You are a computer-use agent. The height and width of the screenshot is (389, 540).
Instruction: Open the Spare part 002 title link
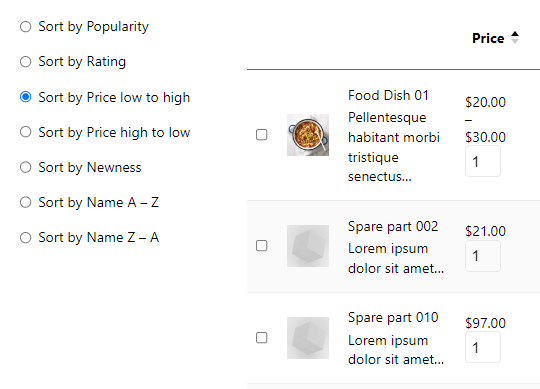[393, 227]
